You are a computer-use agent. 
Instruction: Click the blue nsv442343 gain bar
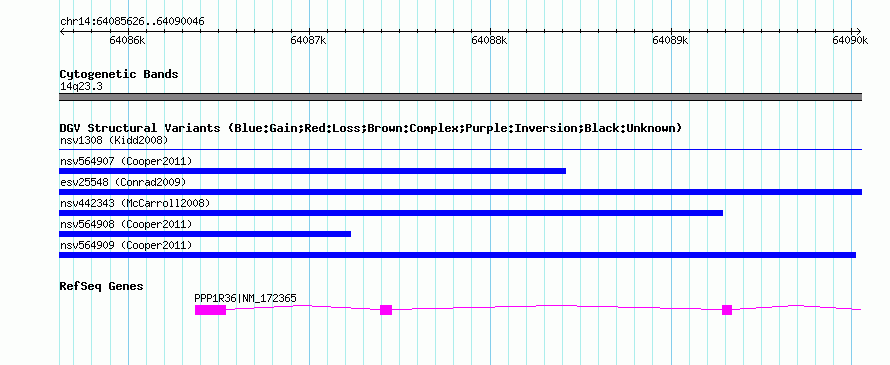391,213
